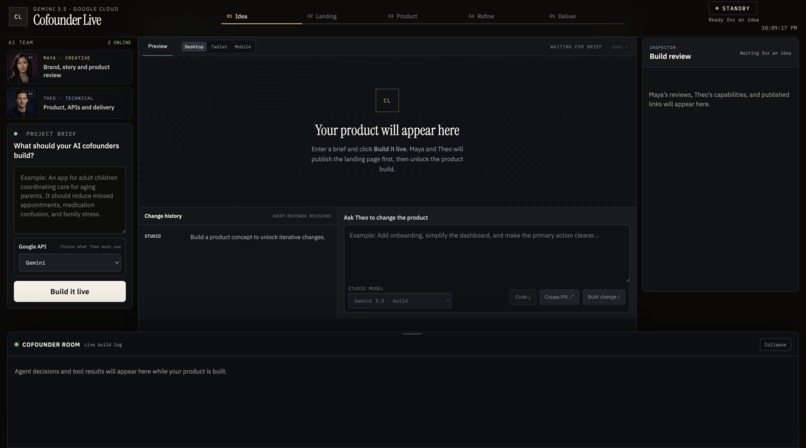Click the panel resize handle above Cofounder Room
The width and height of the screenshot is (806, 448).
[412, 334]
